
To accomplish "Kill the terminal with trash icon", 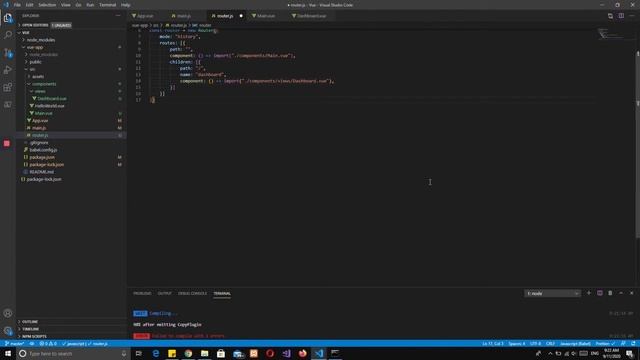I will pyautogui.click(x=610, y=293).
